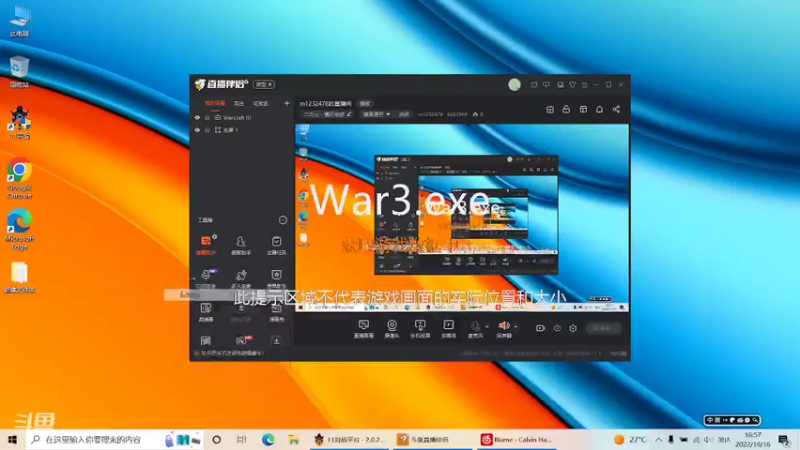Click the start streaming button
The image size is (800, 450).
pos(603,328)
